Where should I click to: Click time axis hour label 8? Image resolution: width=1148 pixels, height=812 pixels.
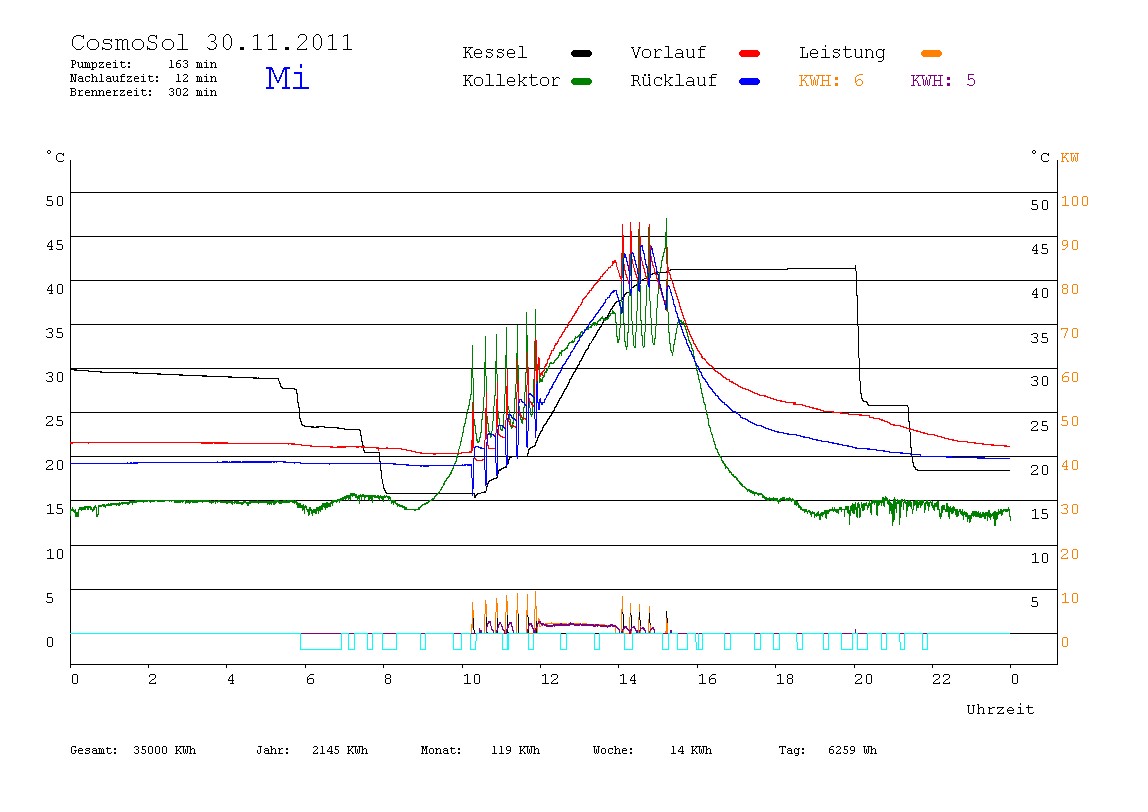click(387, 679)
